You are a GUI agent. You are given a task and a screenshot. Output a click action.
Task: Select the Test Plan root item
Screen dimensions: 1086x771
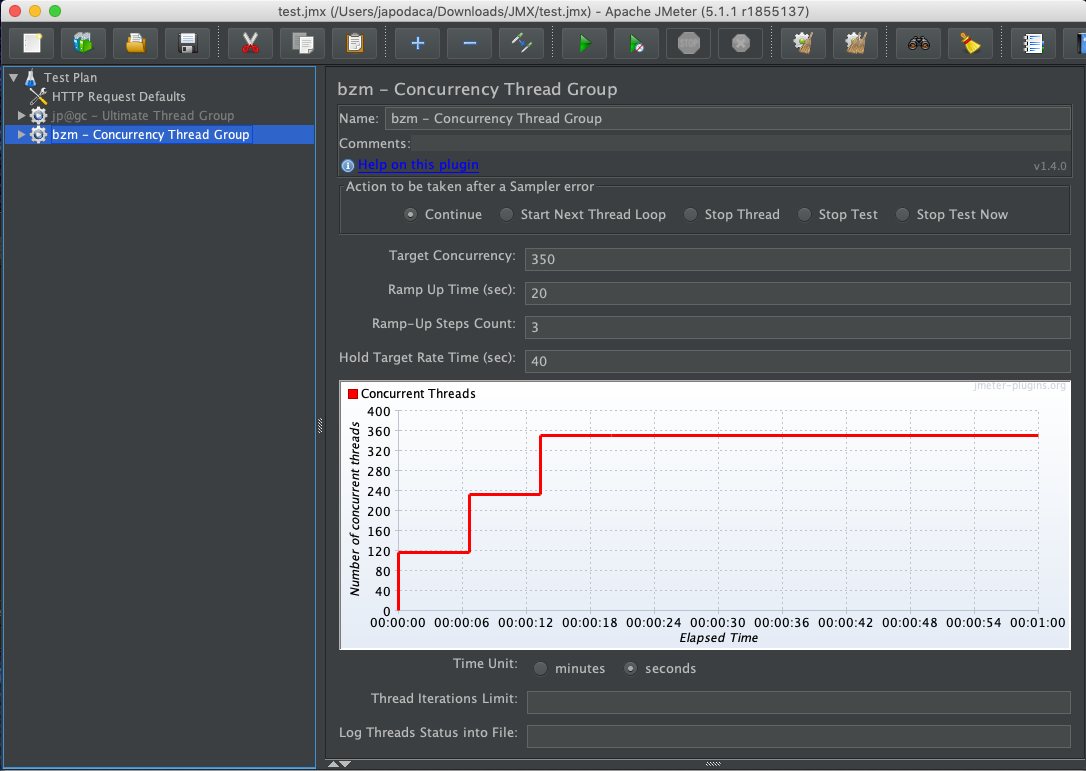[x=71, y=78]
